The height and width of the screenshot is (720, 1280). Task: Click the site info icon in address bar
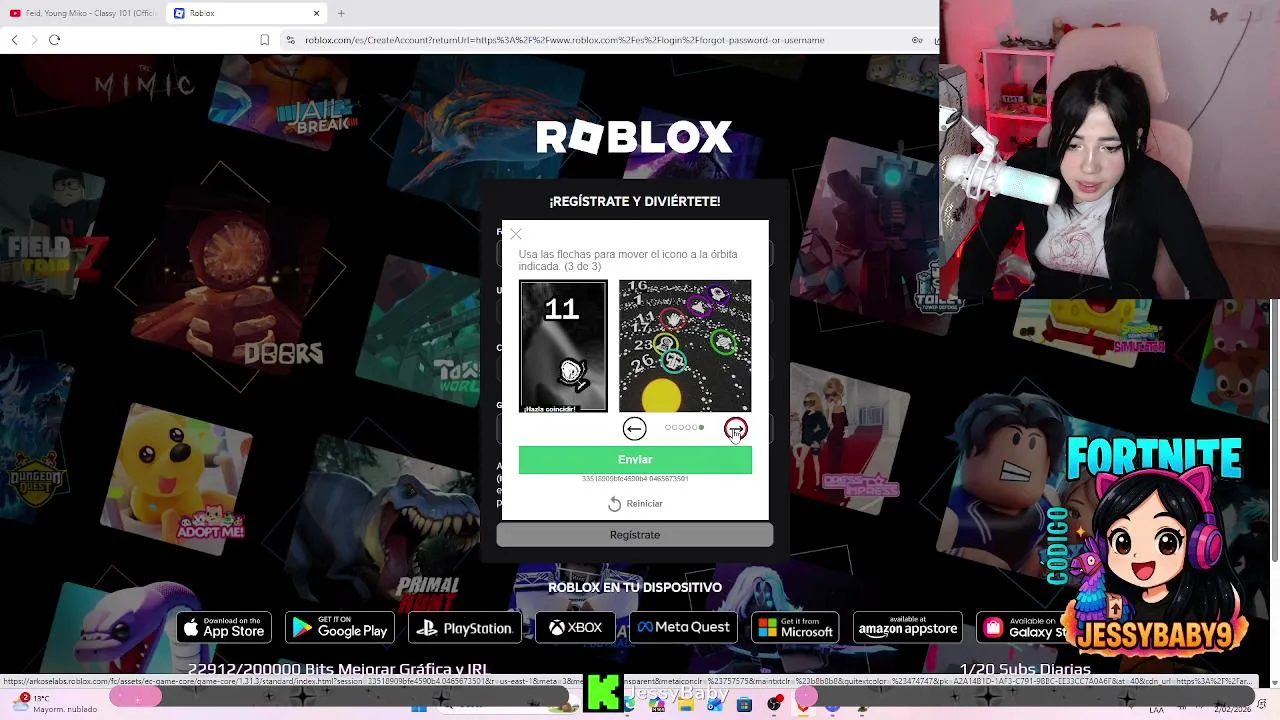pos(290,40)
